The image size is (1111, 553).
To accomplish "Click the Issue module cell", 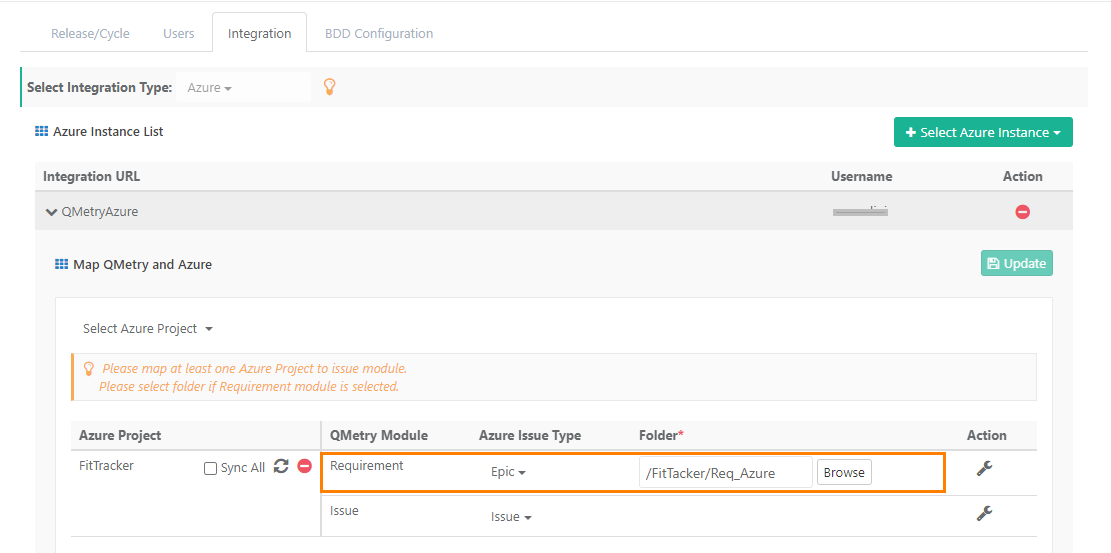I will click(x=344, y=510).
